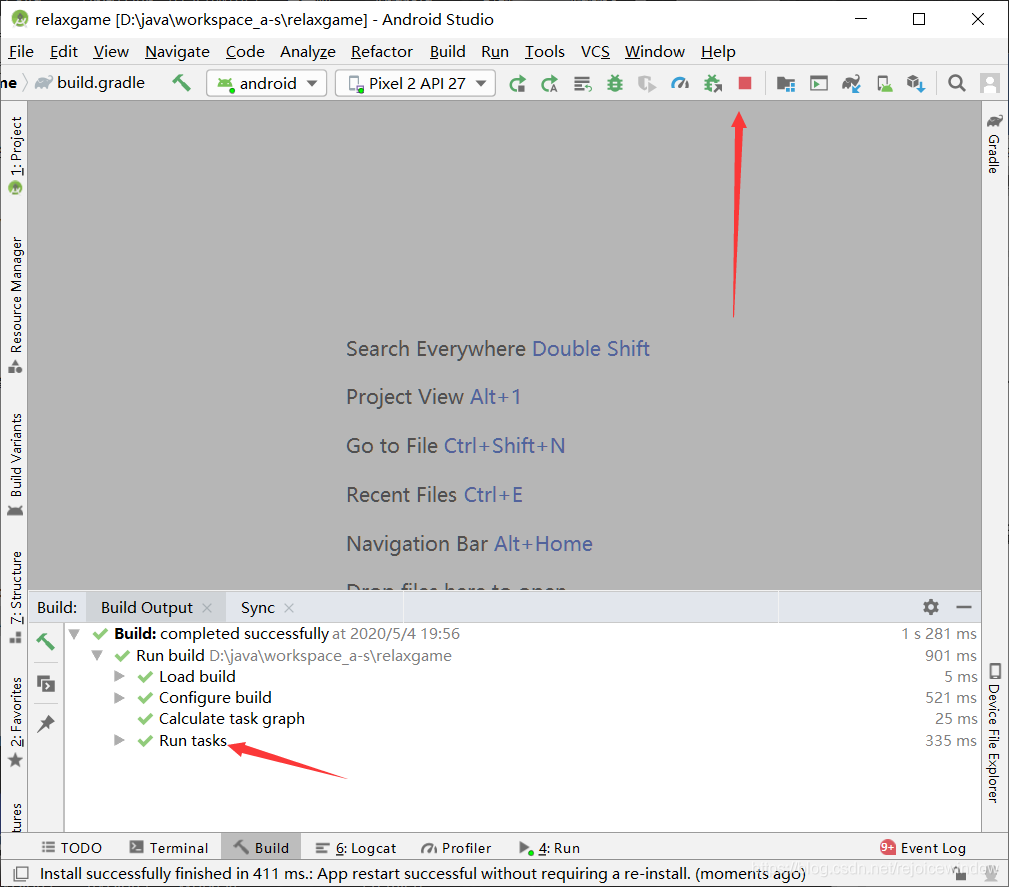Close the Sync tab
This screenshot has height=887, width=1009.
pyautogui.click(x=289, y=608)
